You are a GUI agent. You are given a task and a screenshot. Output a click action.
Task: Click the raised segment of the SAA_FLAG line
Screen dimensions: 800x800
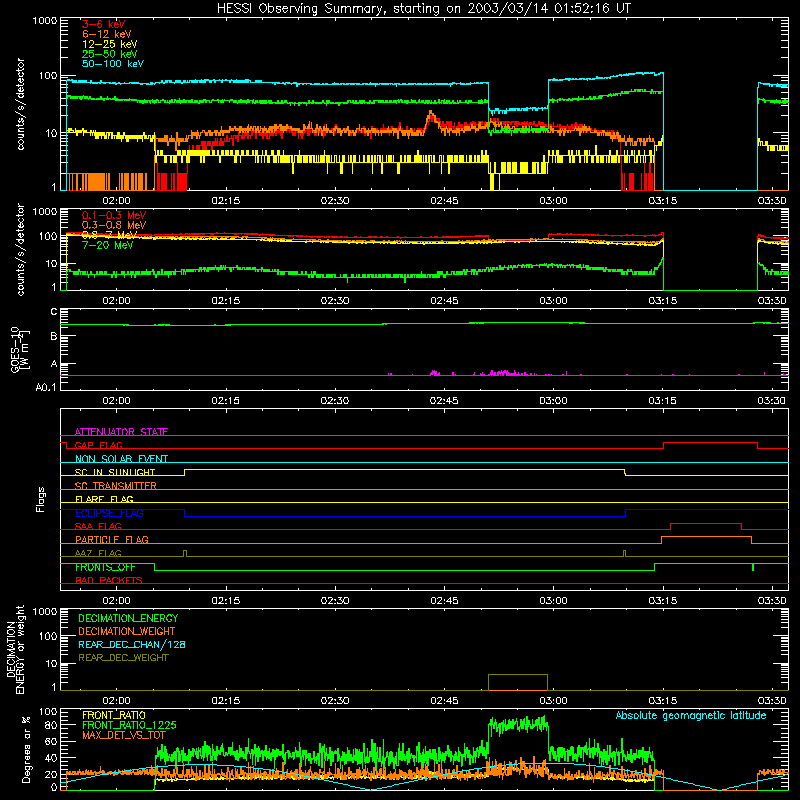point(706,523)
